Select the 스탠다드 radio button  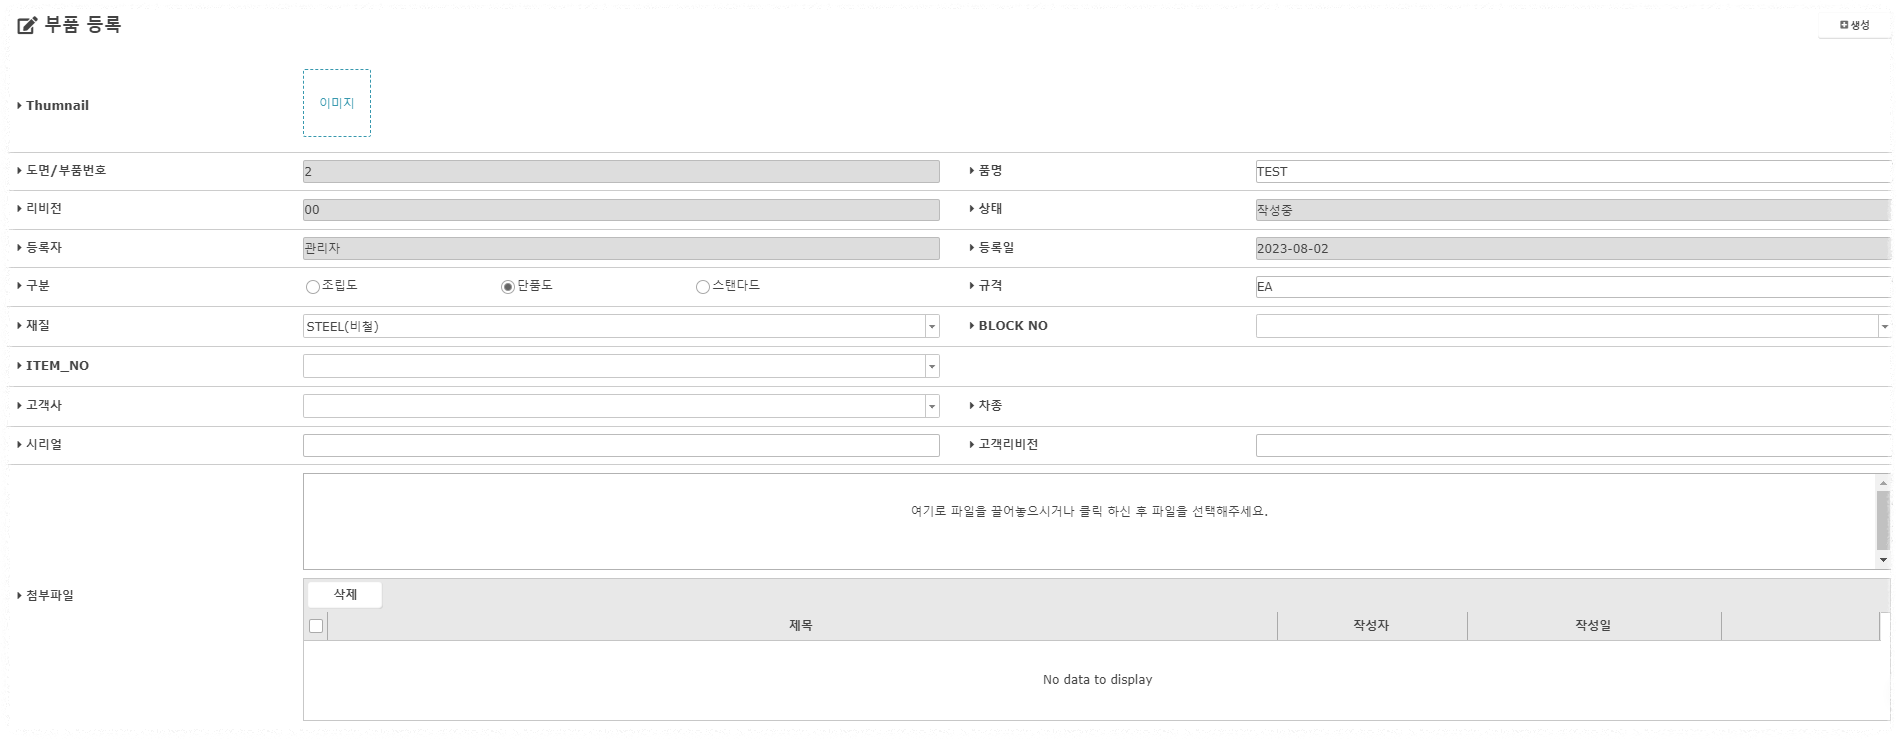click(703, 287)
